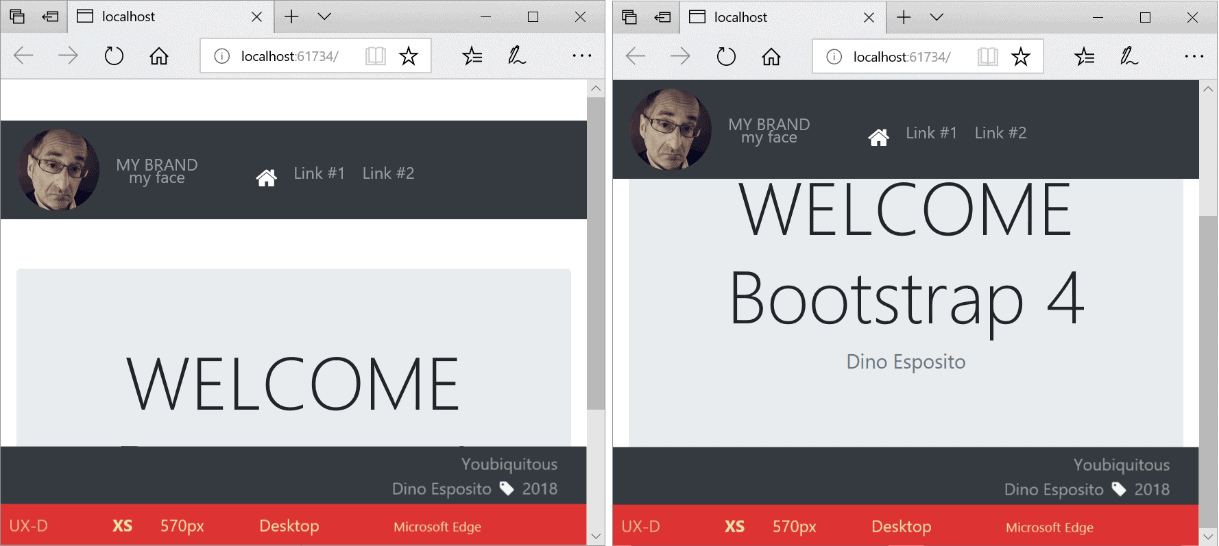Screen dimensions: 1219x546
Task: Open a new tab in the right window
Action: click(x=904, y=17)
